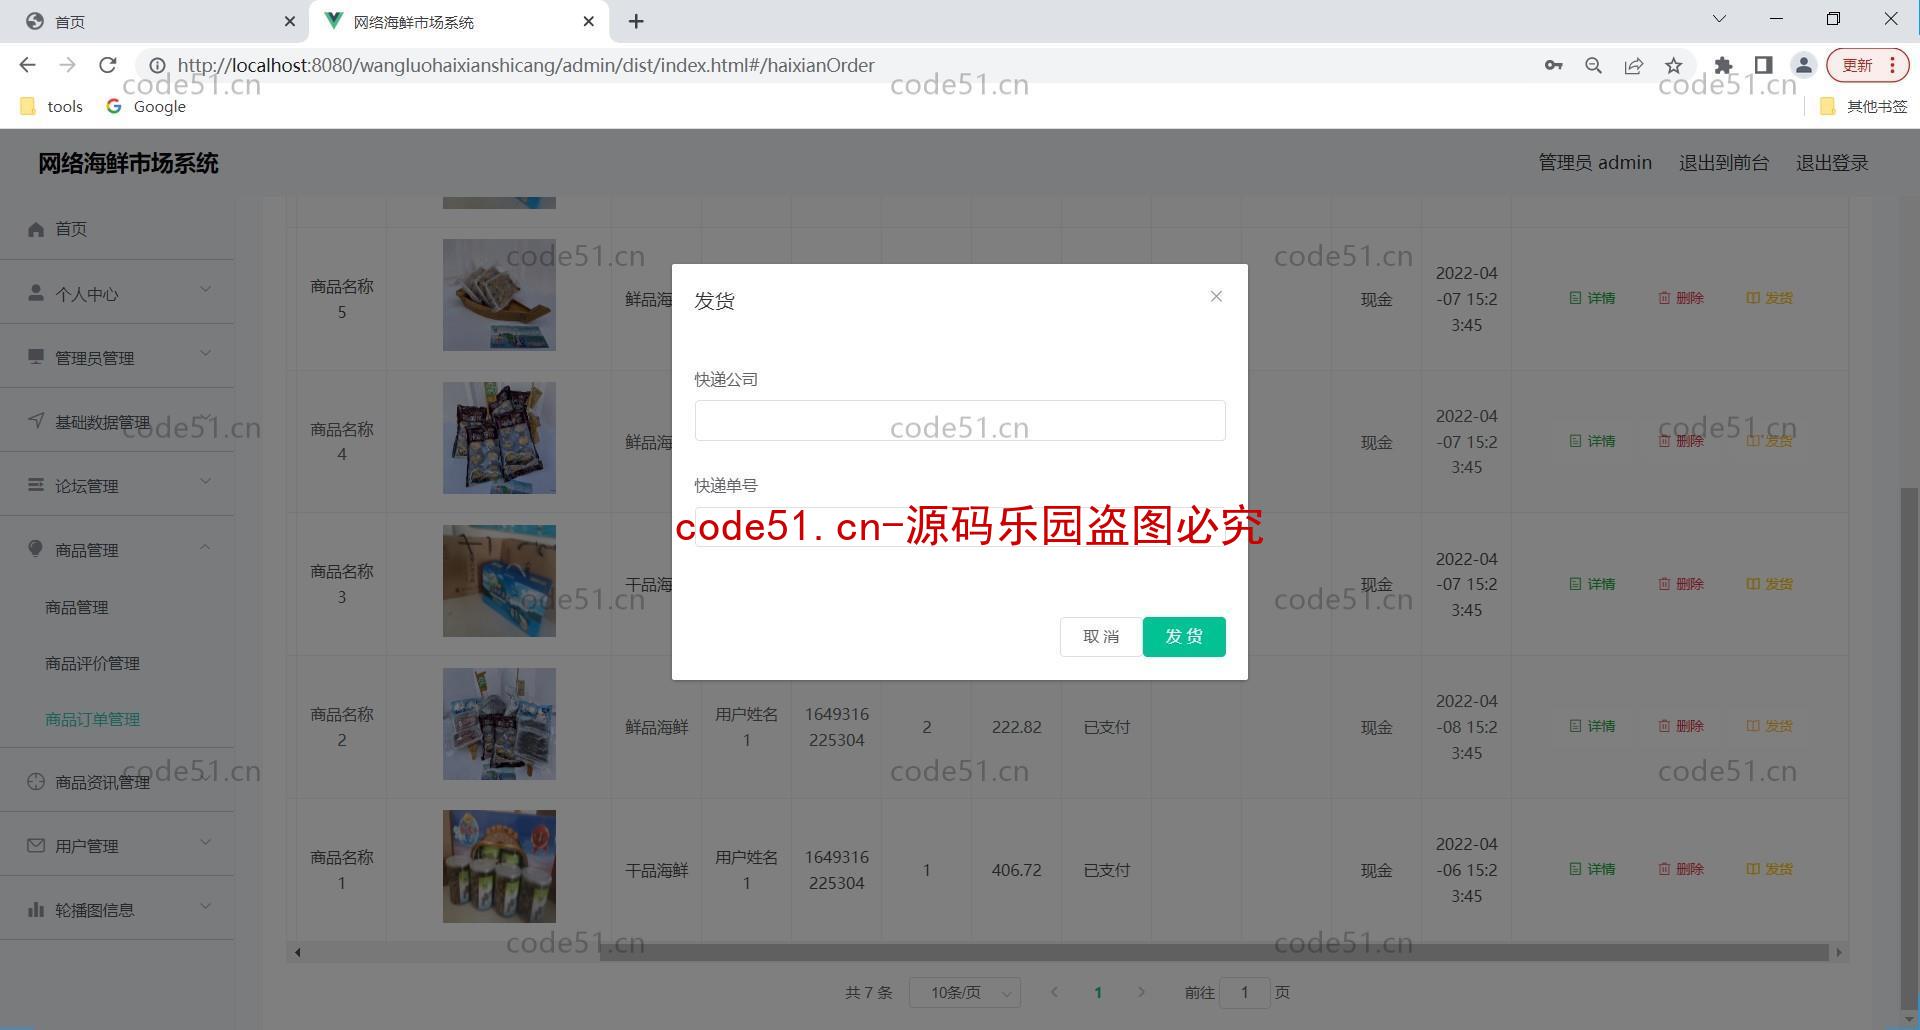Click 详情 for 商品名称 3 row

[1592, 584]
